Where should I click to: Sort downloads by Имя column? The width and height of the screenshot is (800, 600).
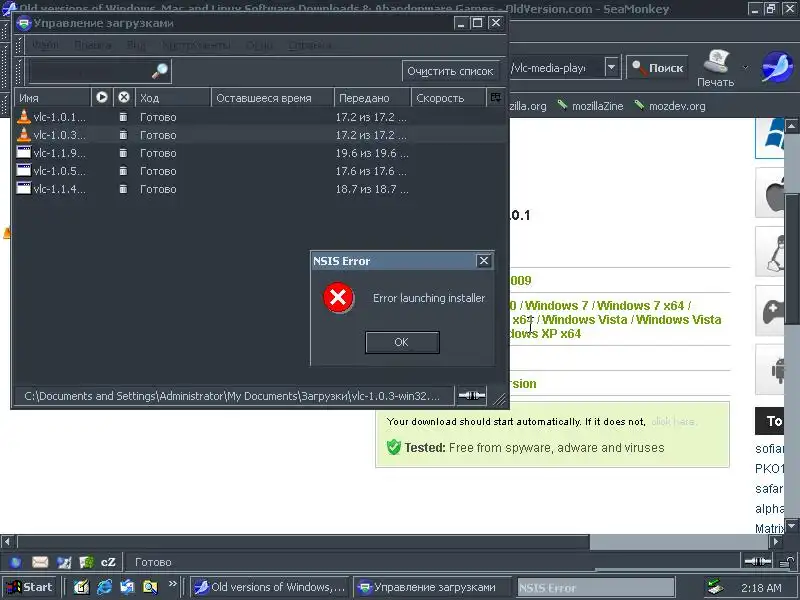[53, 98]
